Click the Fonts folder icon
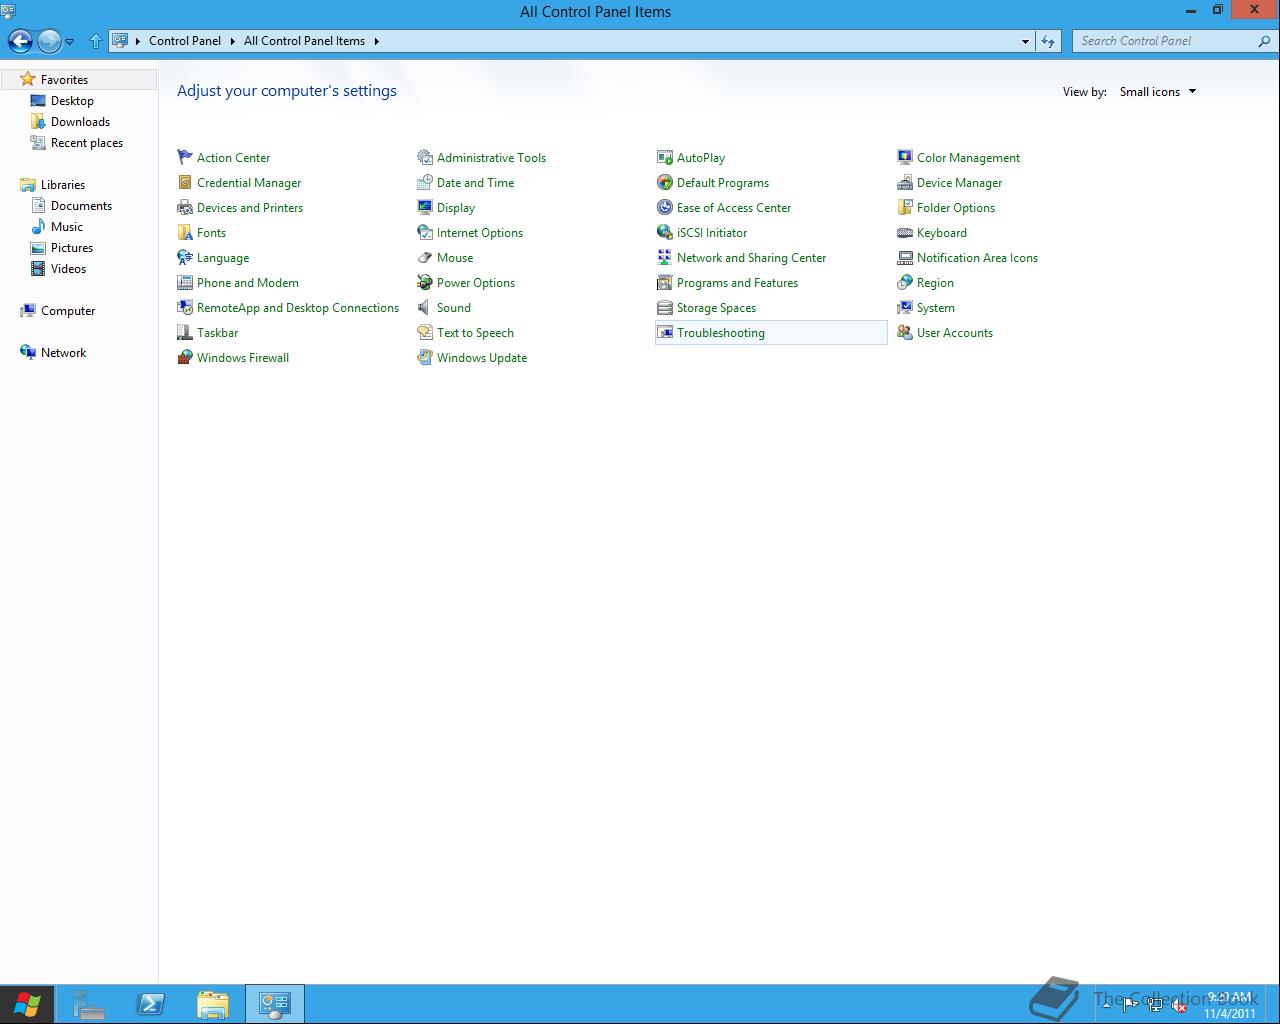This screenshot has height=1024, width=1280. (x=185, y=232)
